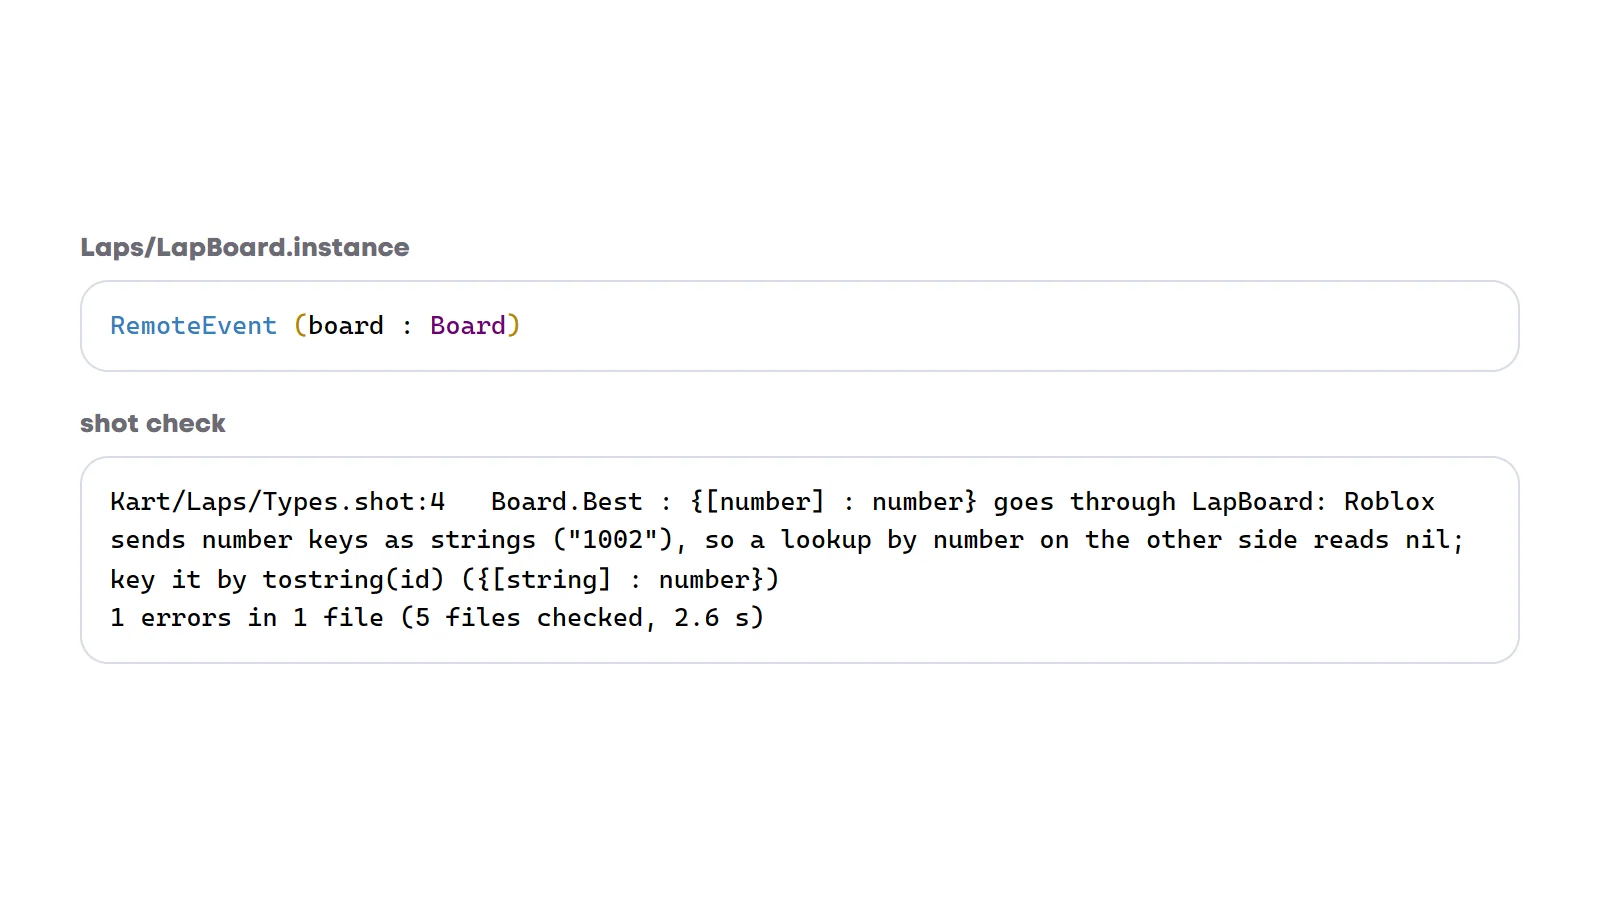Click the word Roblox in the output

(1389, 502)
